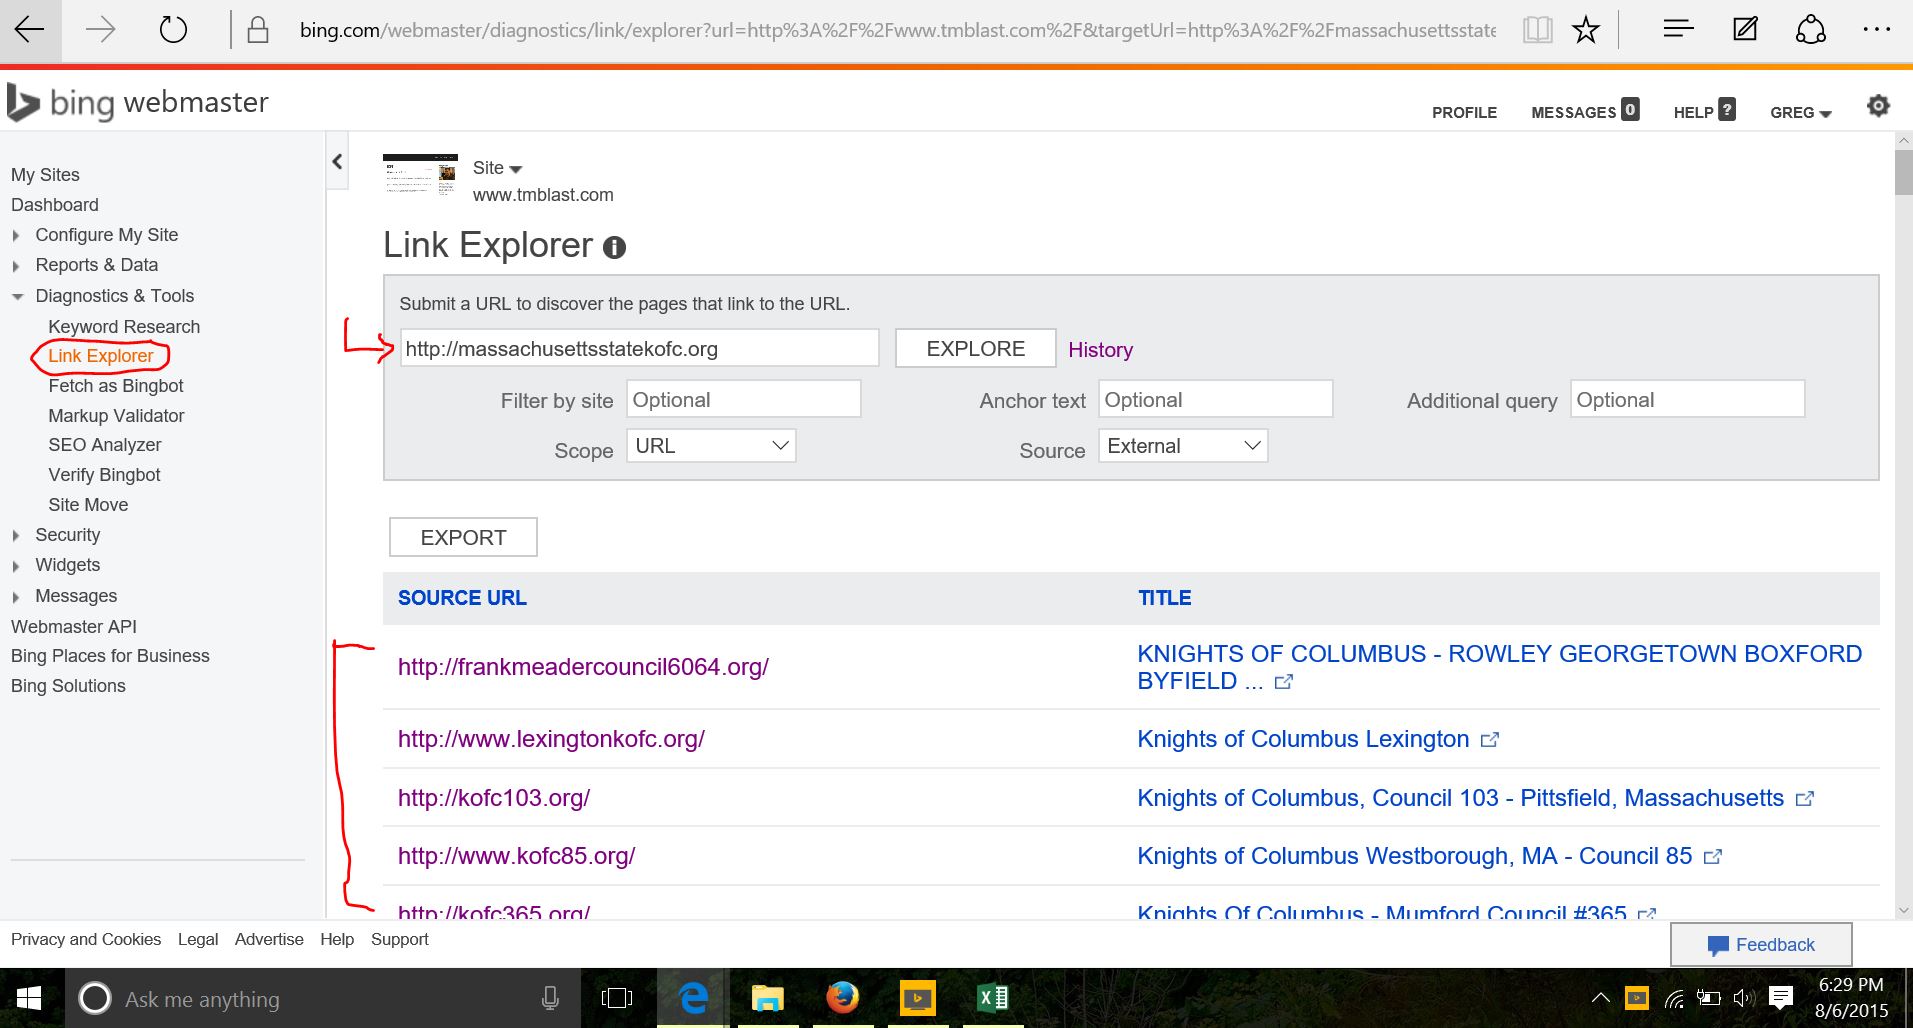The width and height of the screenshot is (1913, 1028).
Task: Open MESSAGES in top menu
Action: click(1585, 111)
